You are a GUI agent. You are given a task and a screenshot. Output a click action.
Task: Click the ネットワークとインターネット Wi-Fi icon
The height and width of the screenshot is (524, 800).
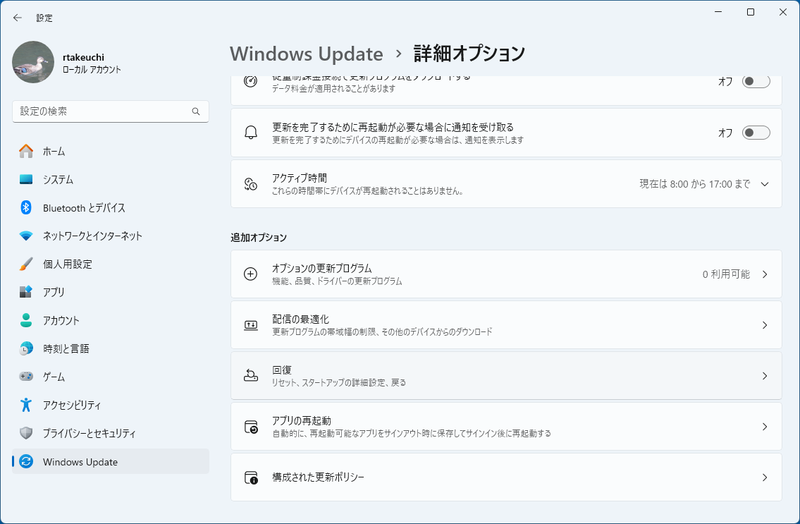pyautogui.click(x=26, y=236)
